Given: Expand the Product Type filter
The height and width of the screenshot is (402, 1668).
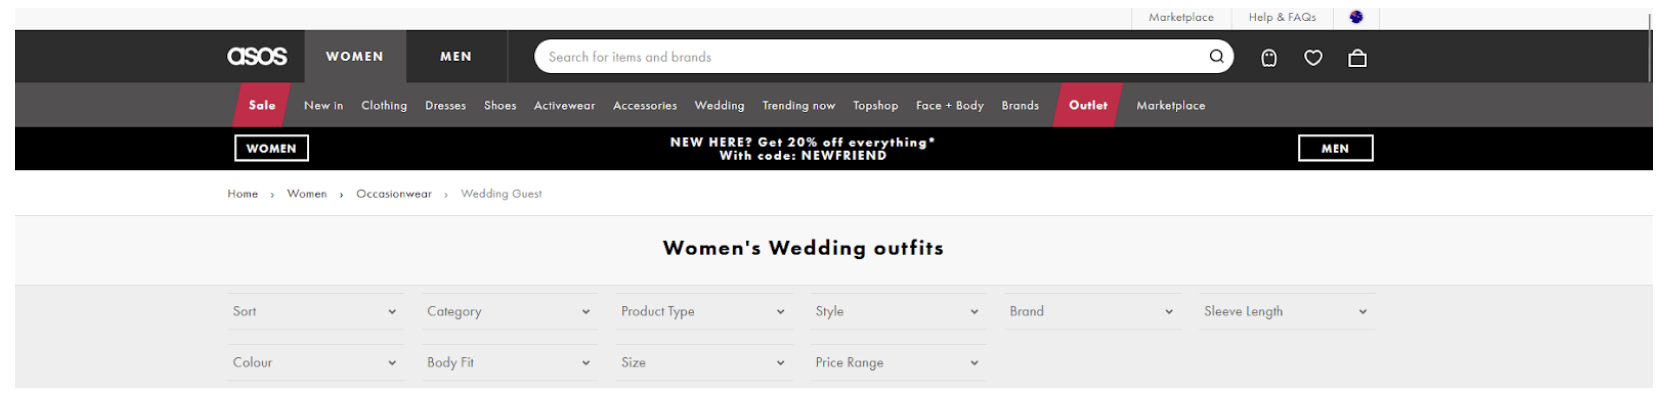Looking at the screenshot, I should point(703,311).
